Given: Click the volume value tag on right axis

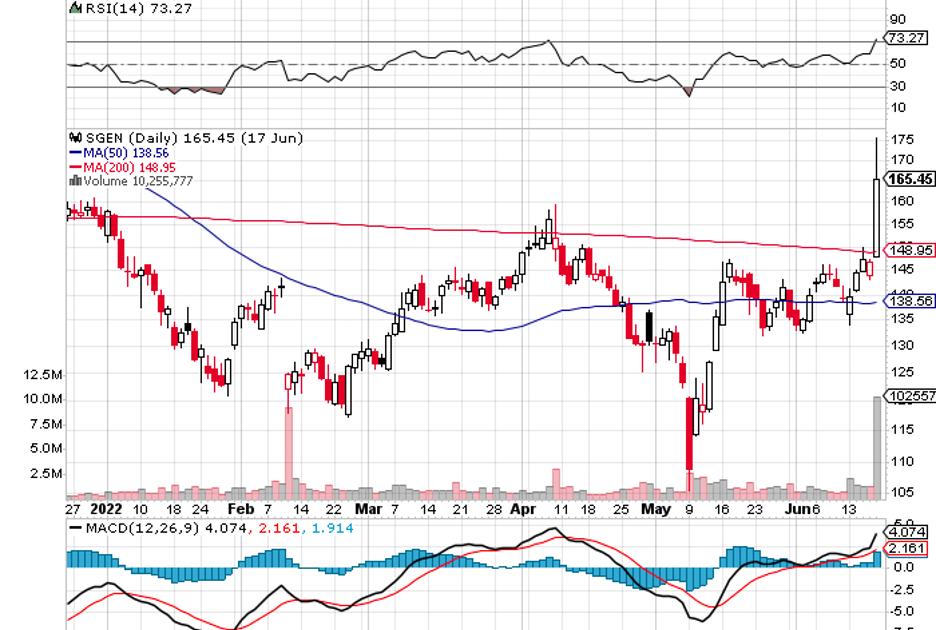Looking at the screenshot, I should (x=909, y=395).
